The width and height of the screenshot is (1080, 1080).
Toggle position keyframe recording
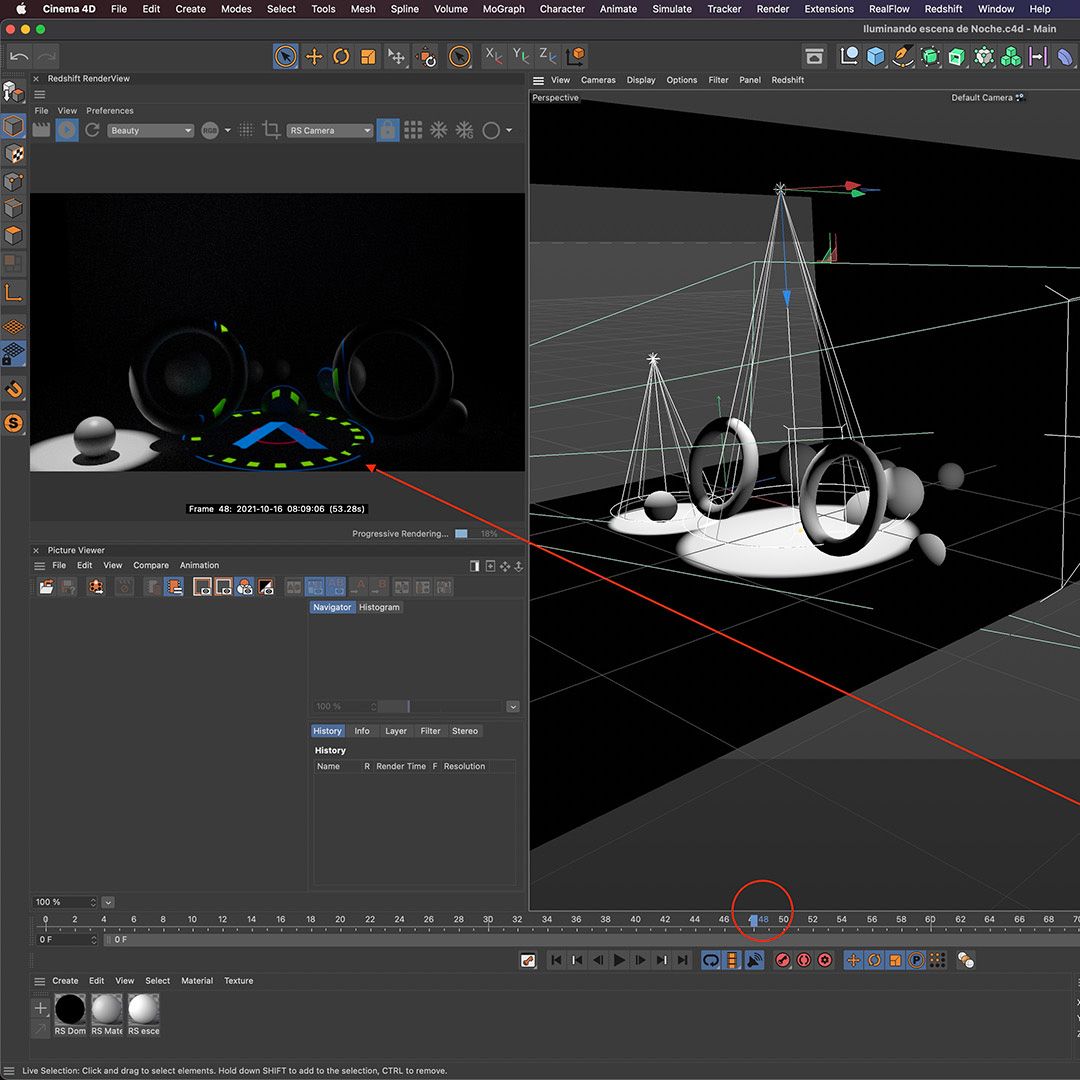[853, 959]
